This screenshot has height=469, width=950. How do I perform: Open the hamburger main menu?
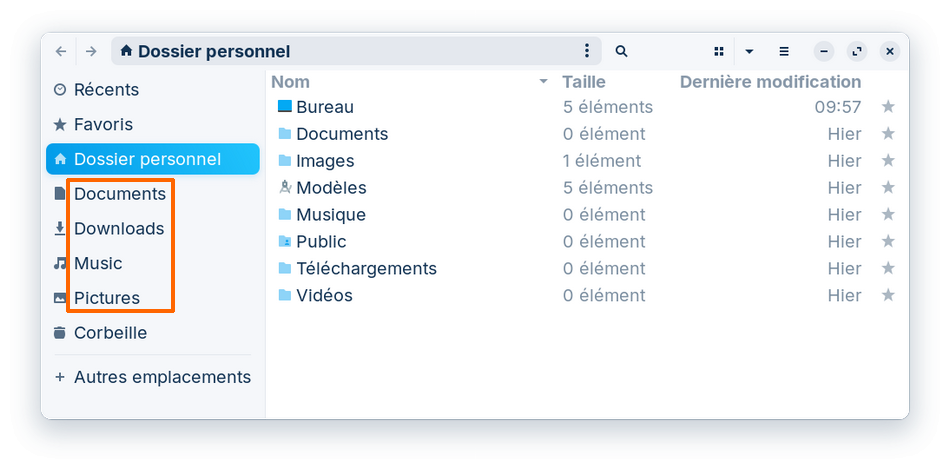(784, 51)
